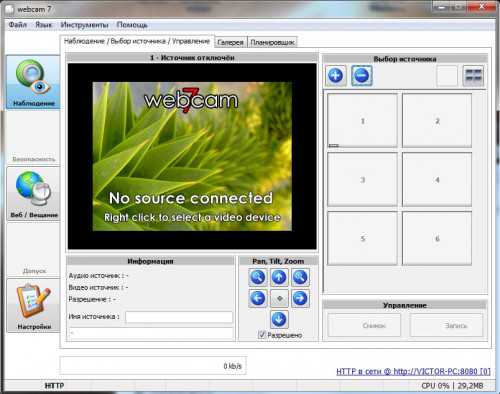Click the zoom in magnifier PTZ icon
This screenshot has height=394, width=500.
click(300, 277)
